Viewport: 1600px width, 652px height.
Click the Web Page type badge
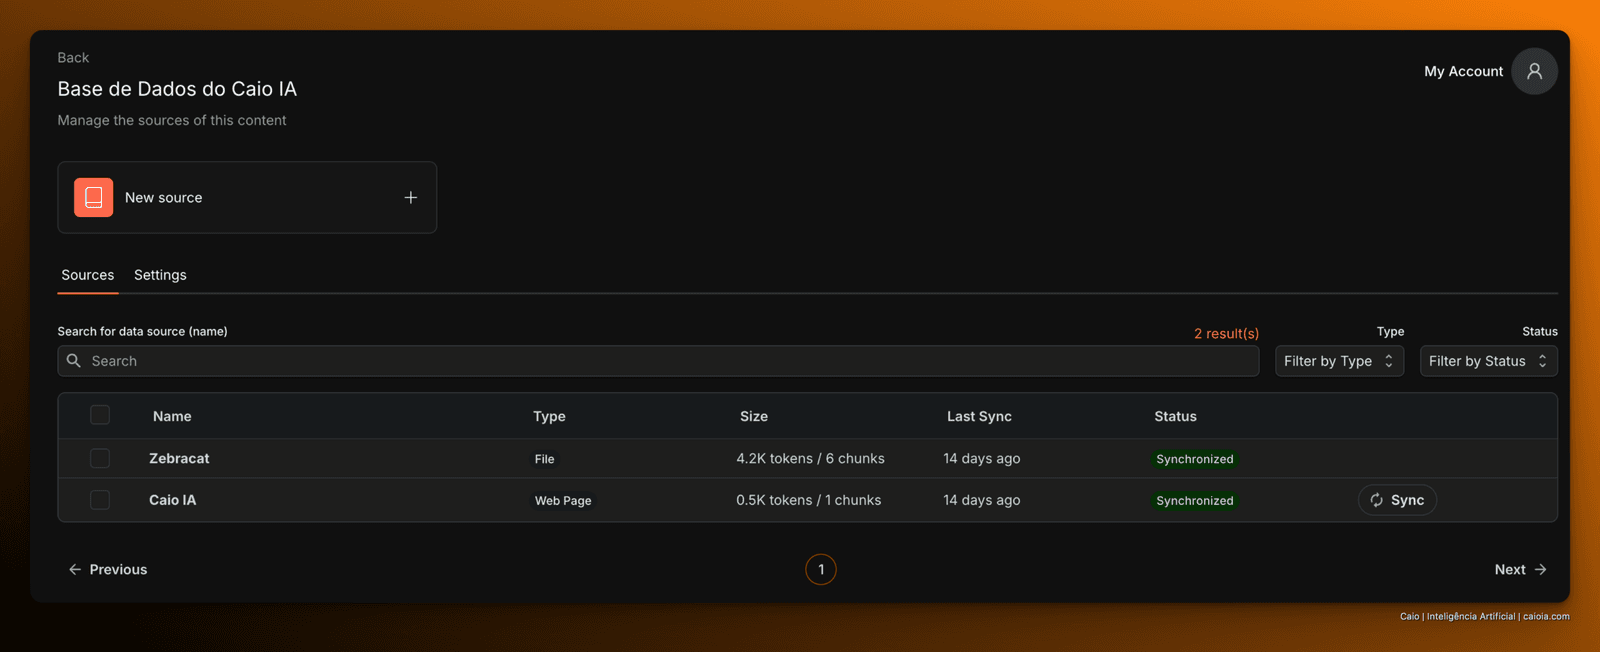pyautogui.click(x=563, y=500)
